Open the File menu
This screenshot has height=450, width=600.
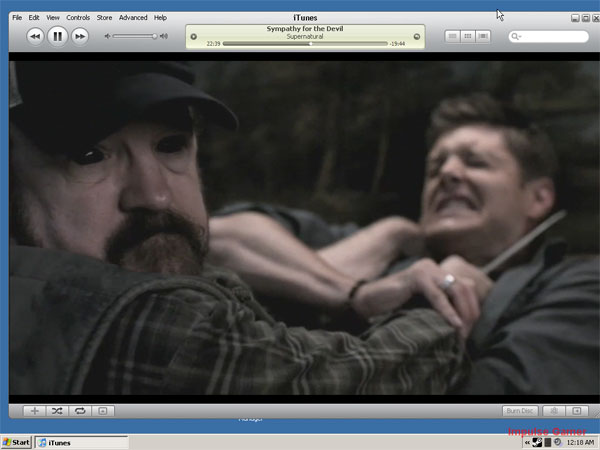17,18
